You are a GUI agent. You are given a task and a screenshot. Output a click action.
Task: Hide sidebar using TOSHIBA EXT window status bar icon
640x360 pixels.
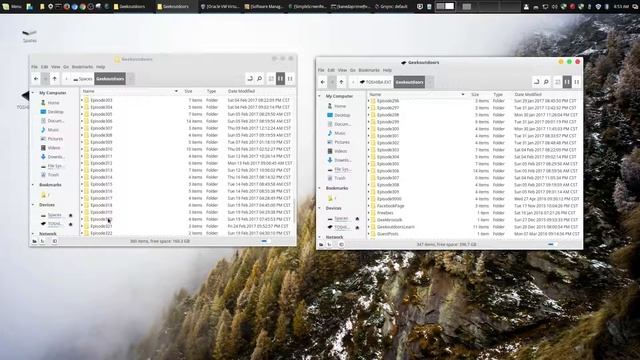click(341, 244)
